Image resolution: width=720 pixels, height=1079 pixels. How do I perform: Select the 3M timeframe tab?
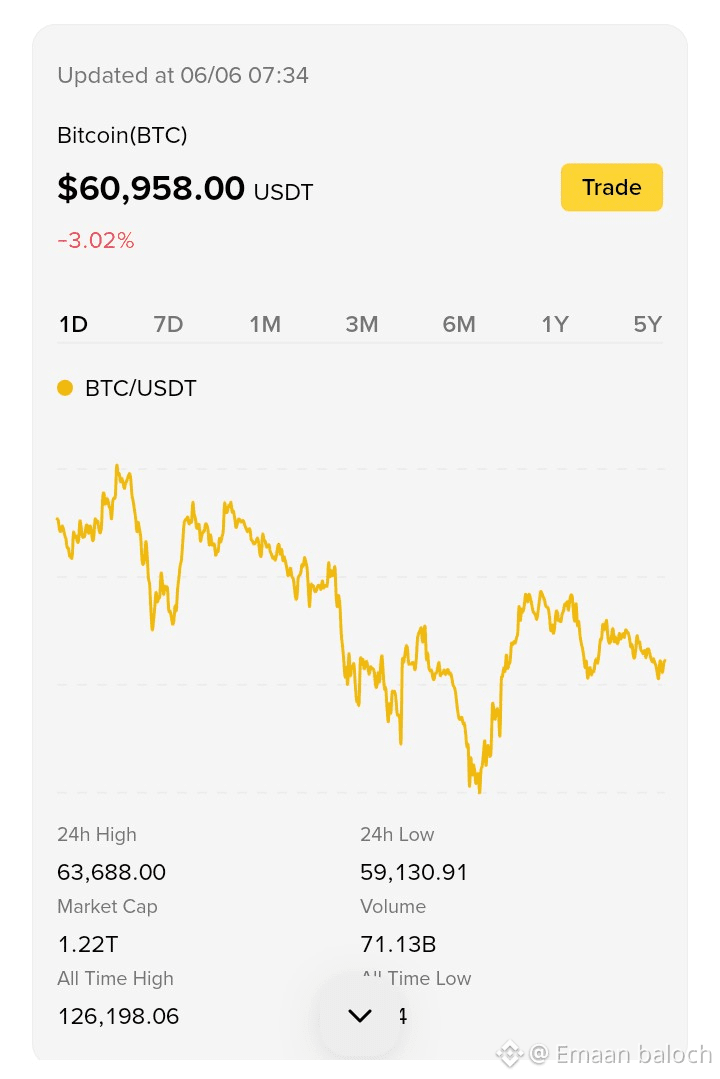[x=361, y=324]
